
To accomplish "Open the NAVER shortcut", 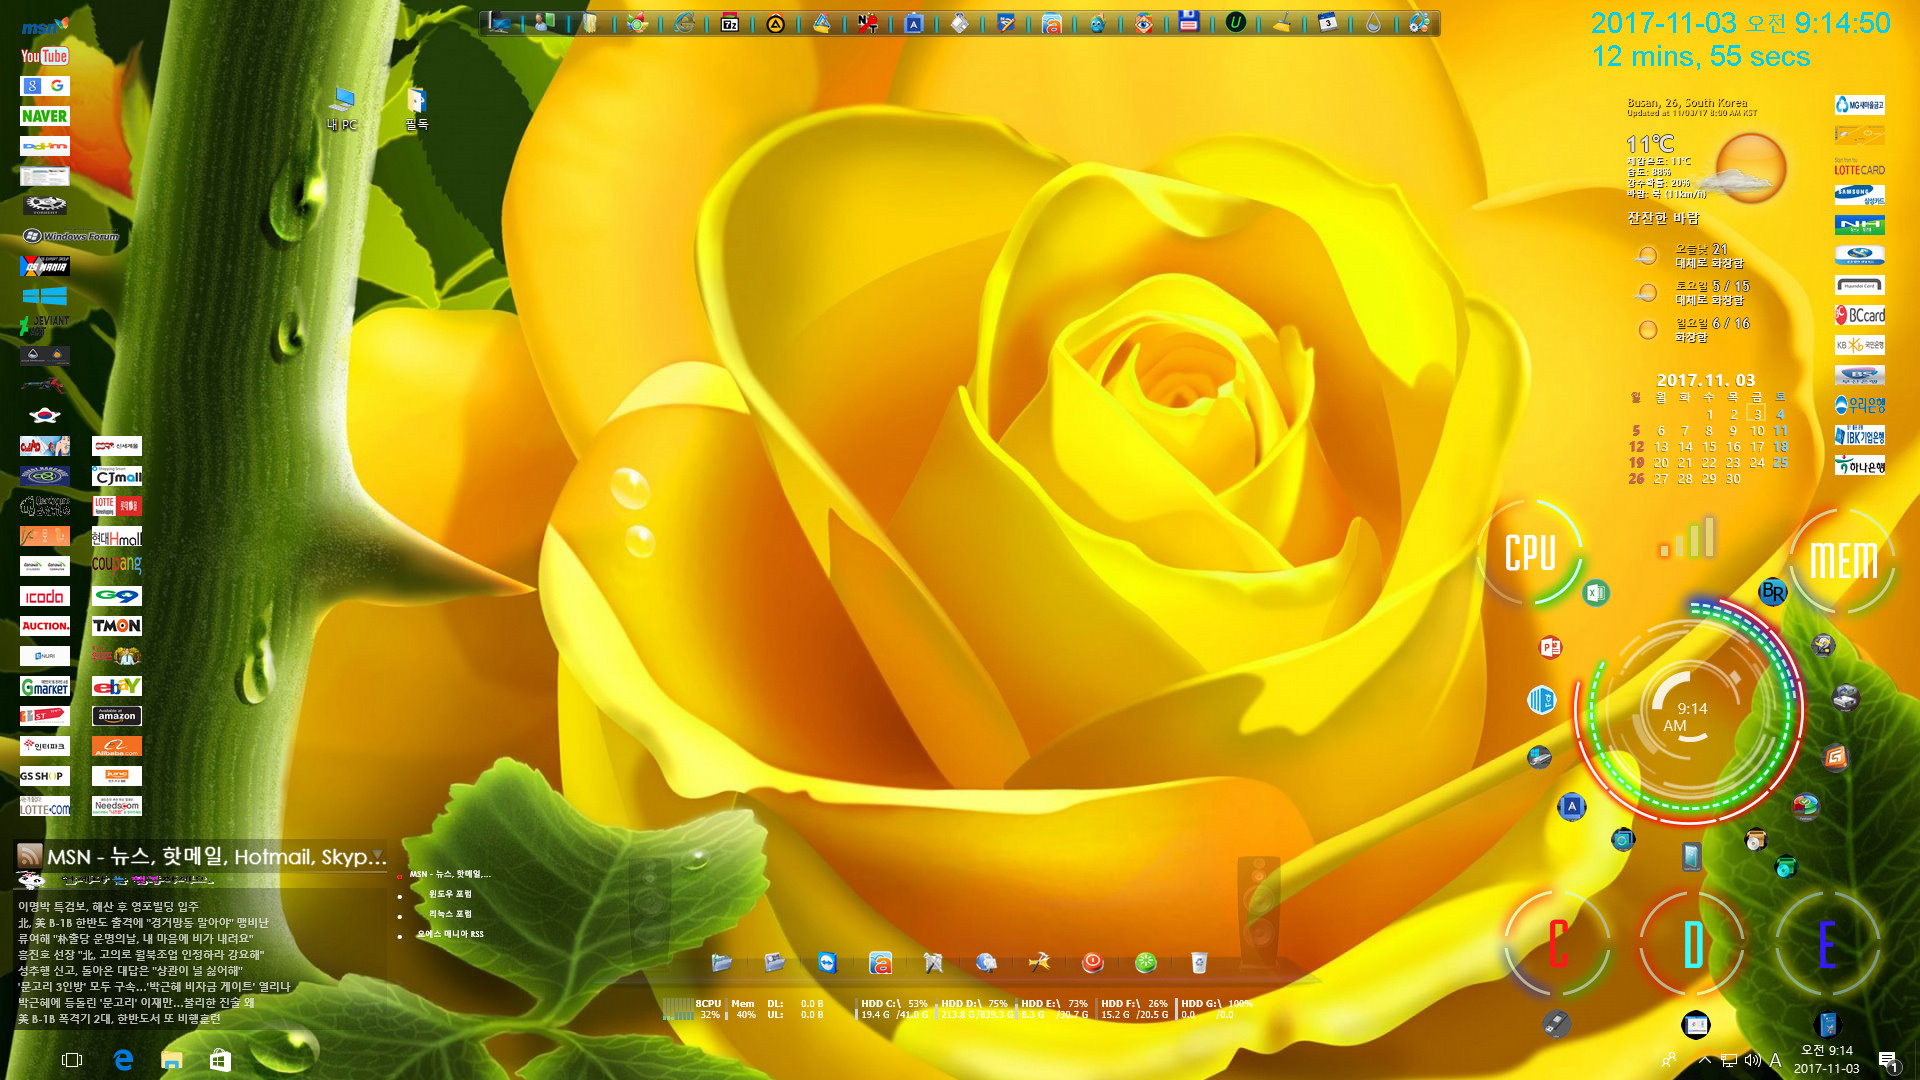I will (x=45, y=116).
